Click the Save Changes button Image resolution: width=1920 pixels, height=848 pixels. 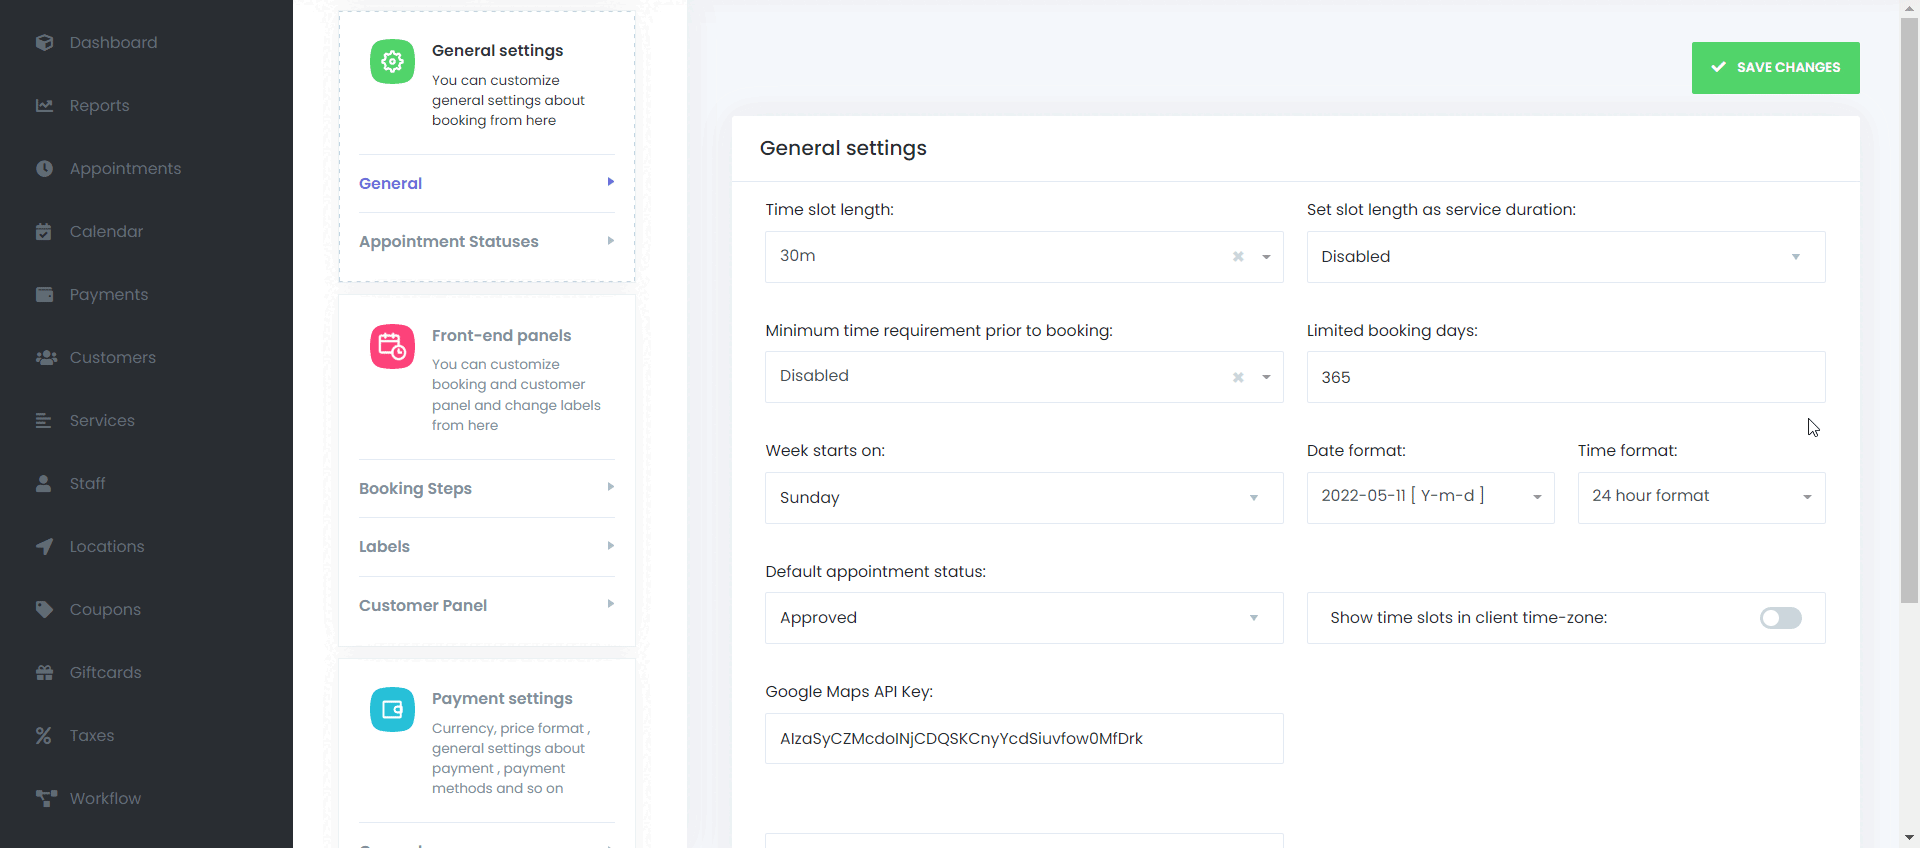1775,68
